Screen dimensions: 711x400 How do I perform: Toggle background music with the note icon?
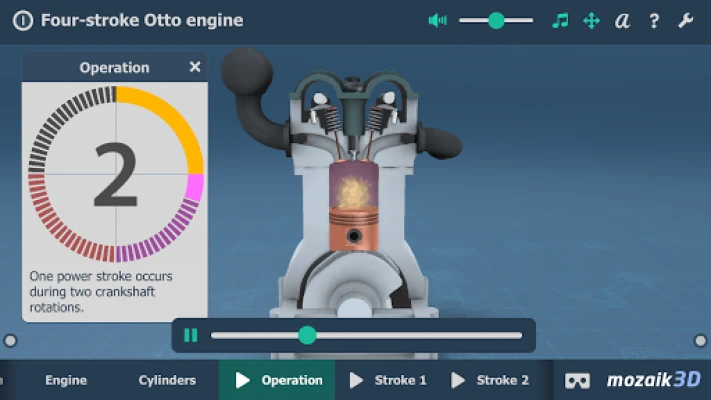[x=560, y=21]
